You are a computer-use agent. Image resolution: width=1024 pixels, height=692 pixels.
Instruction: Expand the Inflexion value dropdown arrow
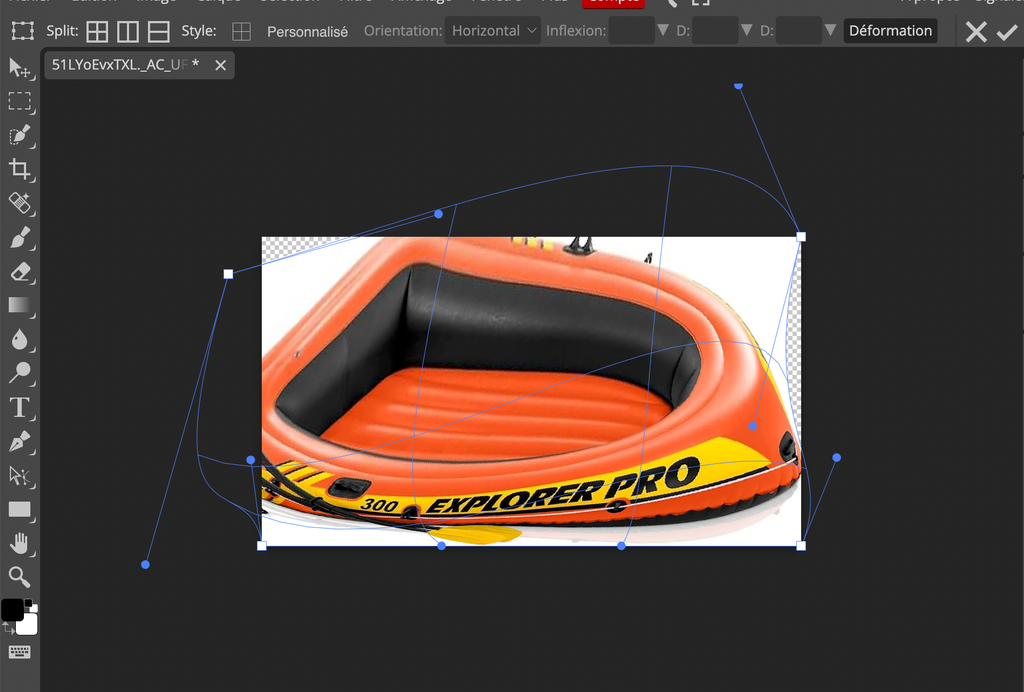(662, 31)
